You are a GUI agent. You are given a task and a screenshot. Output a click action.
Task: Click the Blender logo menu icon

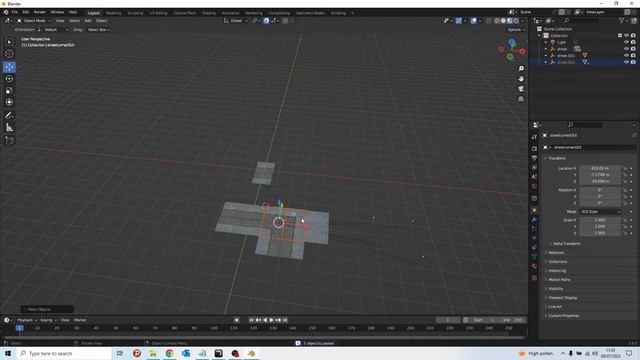(x=6, y=13)
